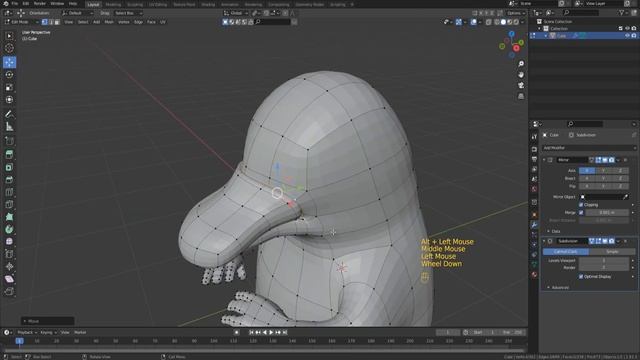
Task: Select the Cursor tool in the left toolbar
Action: click(9, 48)
